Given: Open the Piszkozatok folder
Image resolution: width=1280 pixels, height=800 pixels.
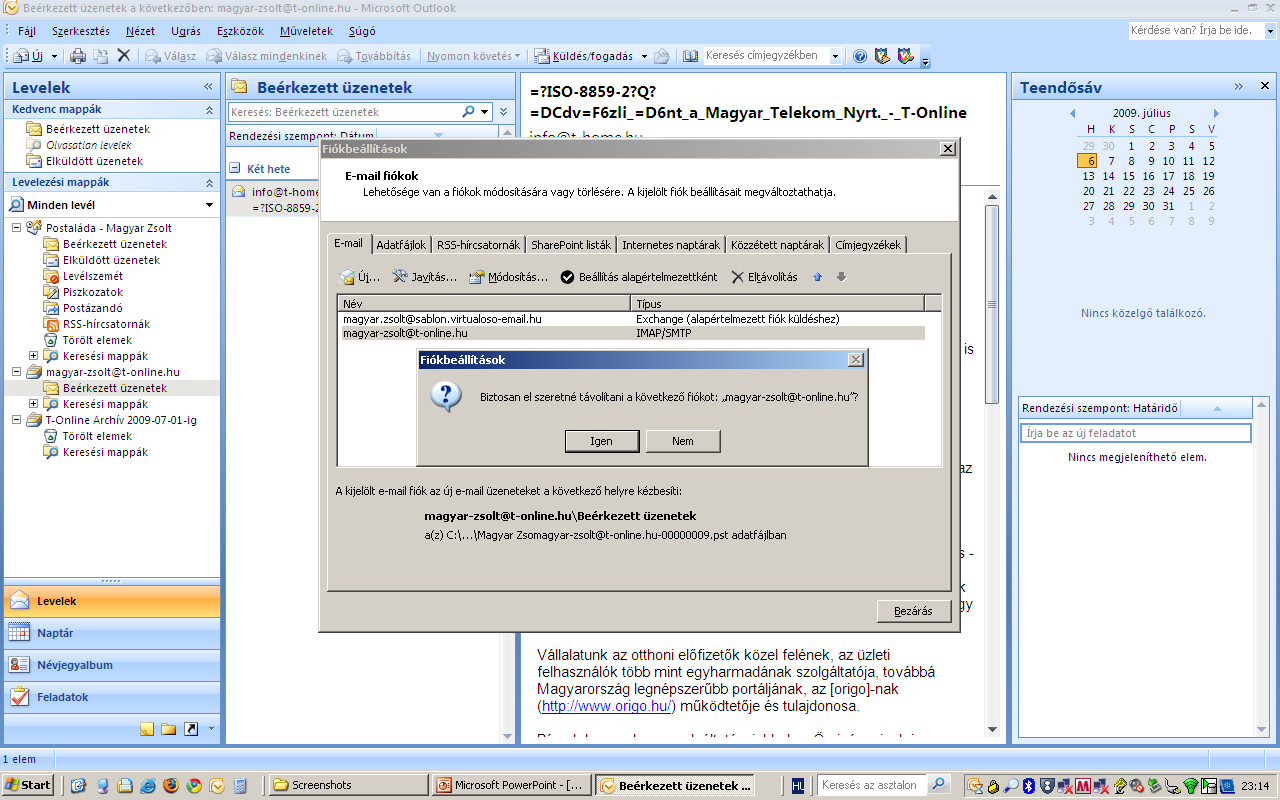Looking at the screenshot, I should coord(93,292).
